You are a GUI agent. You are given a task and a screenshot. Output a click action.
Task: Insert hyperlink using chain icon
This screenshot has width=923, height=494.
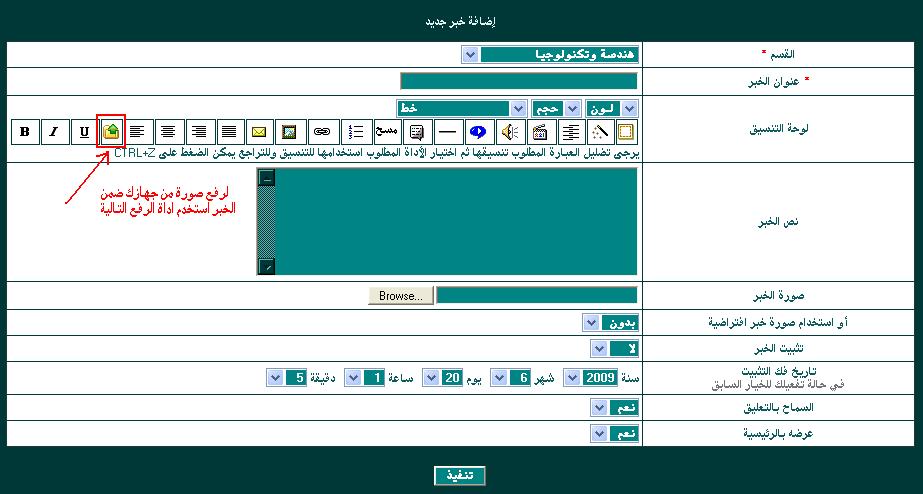click(322, 131)
